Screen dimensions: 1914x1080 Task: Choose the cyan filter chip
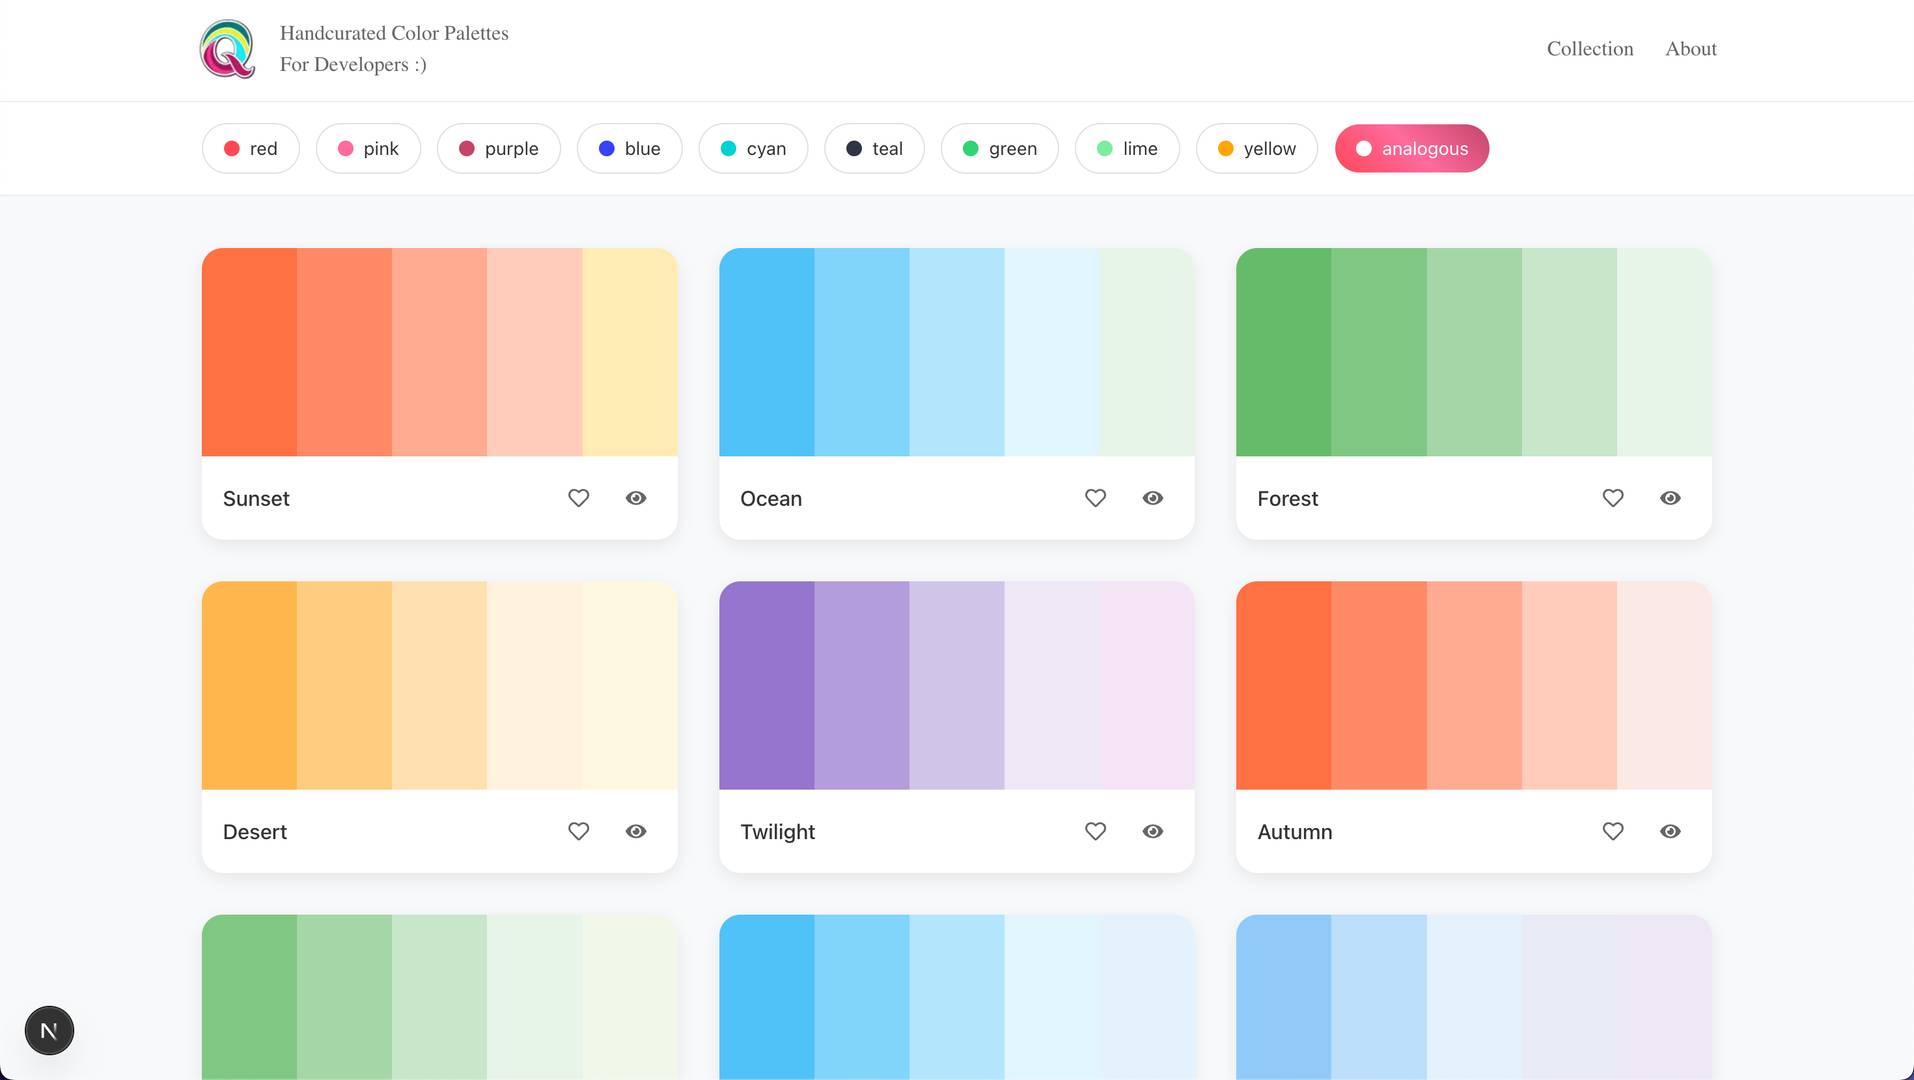pyautogui.click(x=753, y=148)
